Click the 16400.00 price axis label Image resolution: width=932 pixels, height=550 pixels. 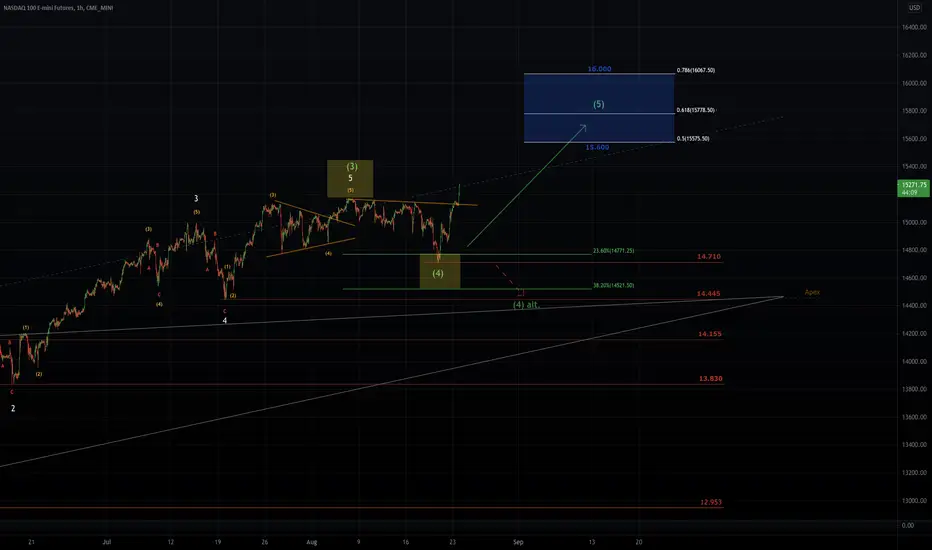[914, 27]
